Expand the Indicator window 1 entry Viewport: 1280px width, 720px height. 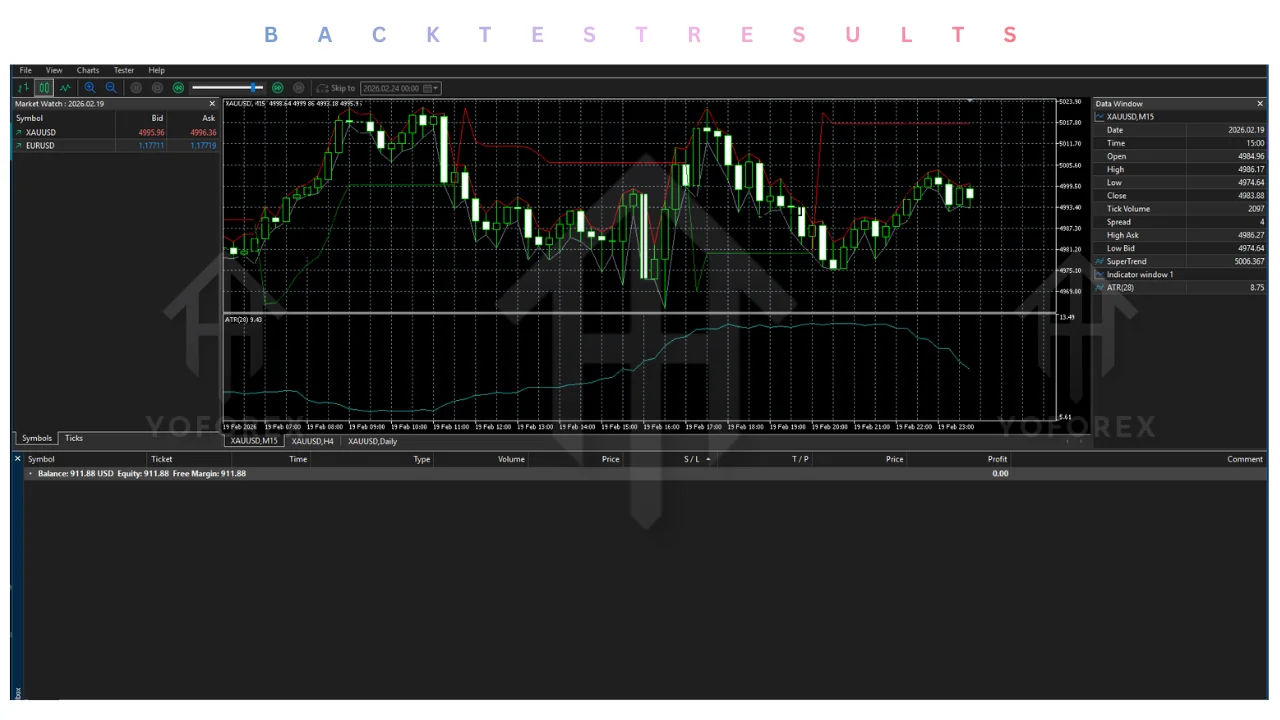click(1099, 274)
